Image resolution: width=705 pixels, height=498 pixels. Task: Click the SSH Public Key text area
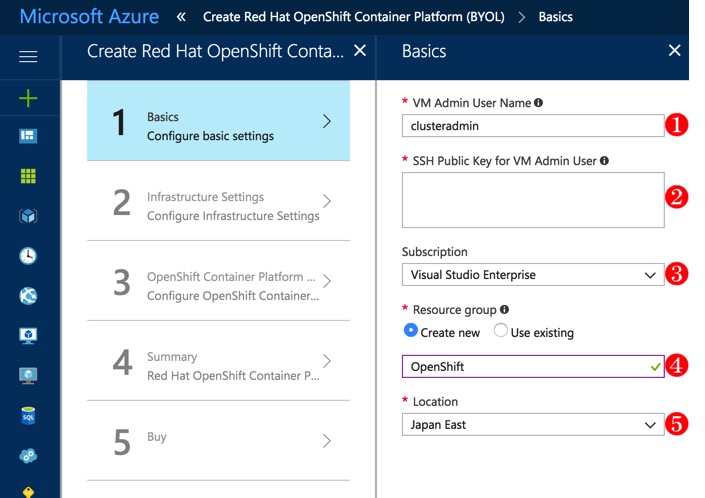(x=533, y=200)
